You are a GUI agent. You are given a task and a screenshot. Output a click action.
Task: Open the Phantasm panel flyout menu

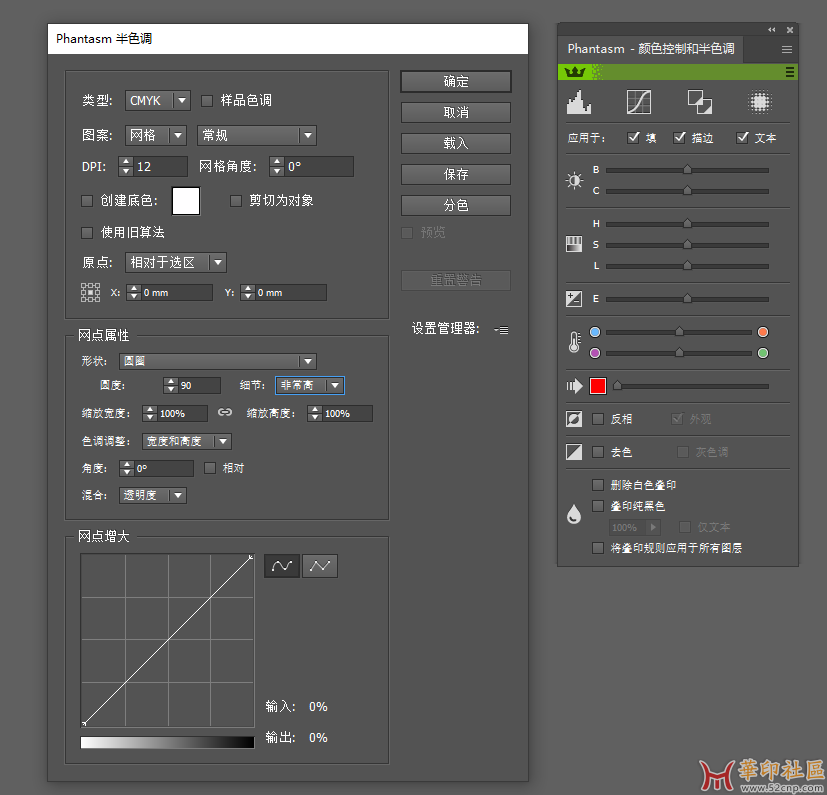(x=786, y=49)
